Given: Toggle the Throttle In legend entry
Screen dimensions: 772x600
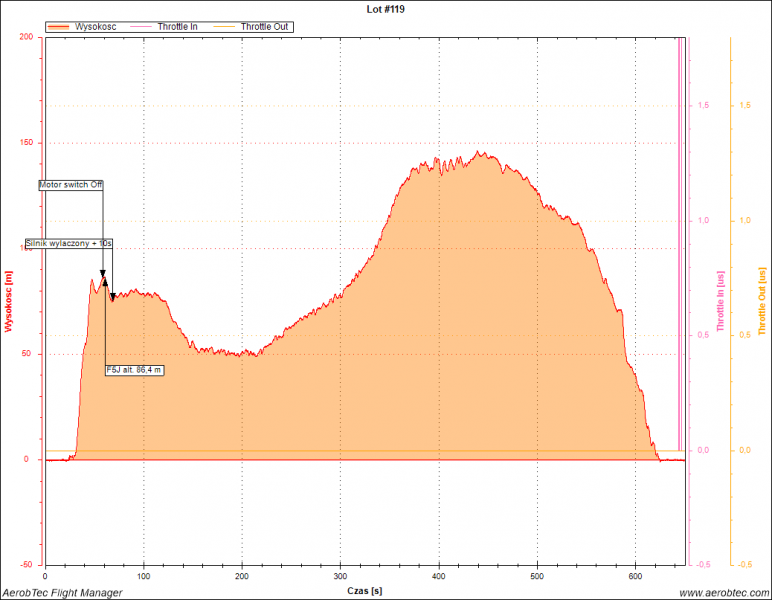Looking at the screenshot, I should 176,26.
